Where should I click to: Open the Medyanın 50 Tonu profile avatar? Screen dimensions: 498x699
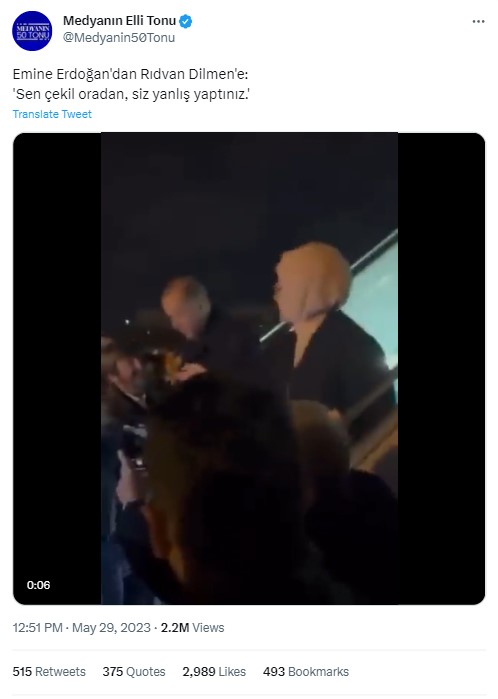click(32, 31)
